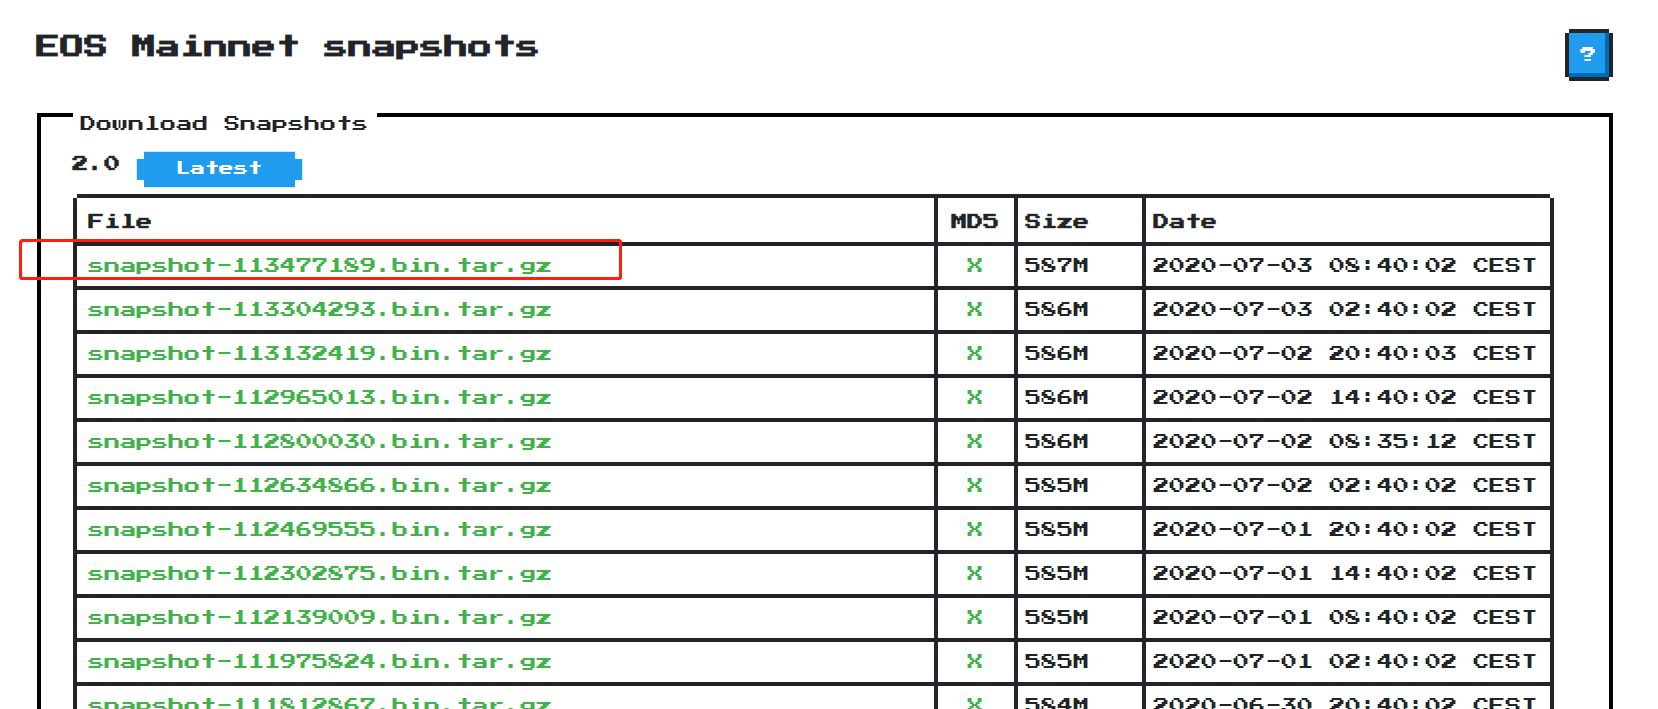Viewport: 1658px width, 709px height.
Task: Click MD5 X icon for snapshot-113477189
Action: (x=974, y=265)
